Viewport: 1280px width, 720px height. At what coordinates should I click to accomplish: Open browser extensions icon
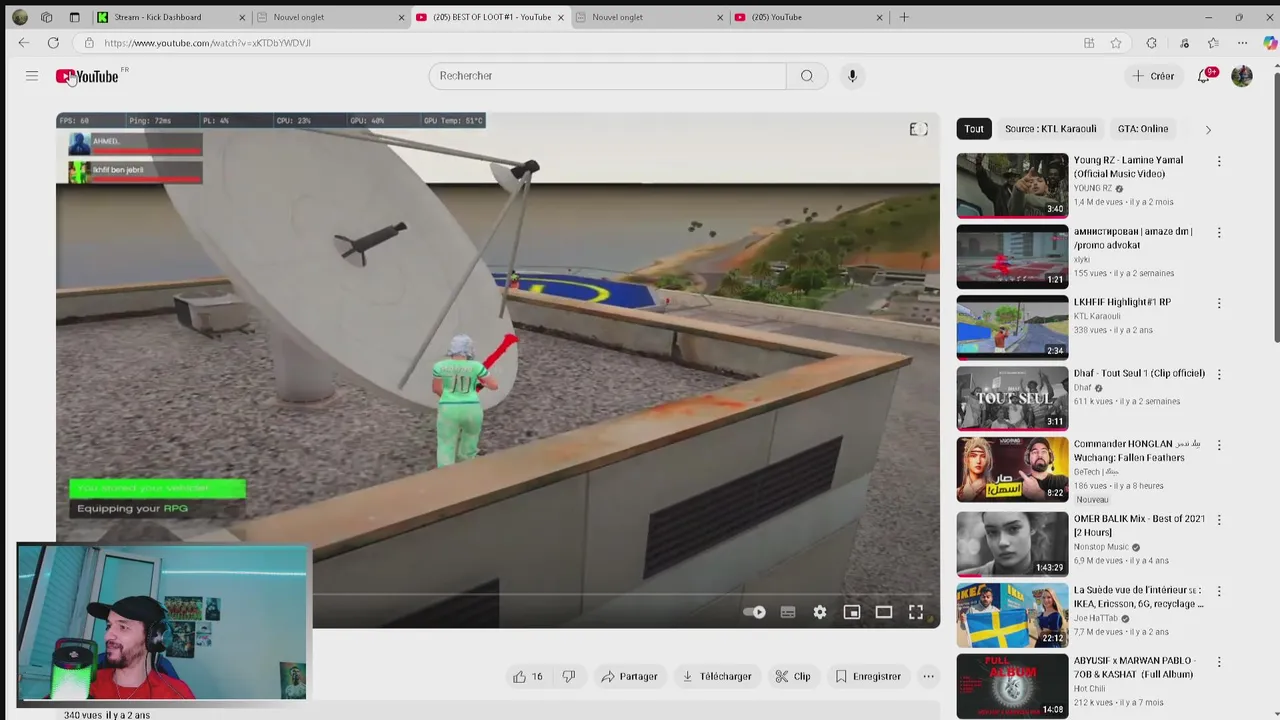tap(1152, 43)
